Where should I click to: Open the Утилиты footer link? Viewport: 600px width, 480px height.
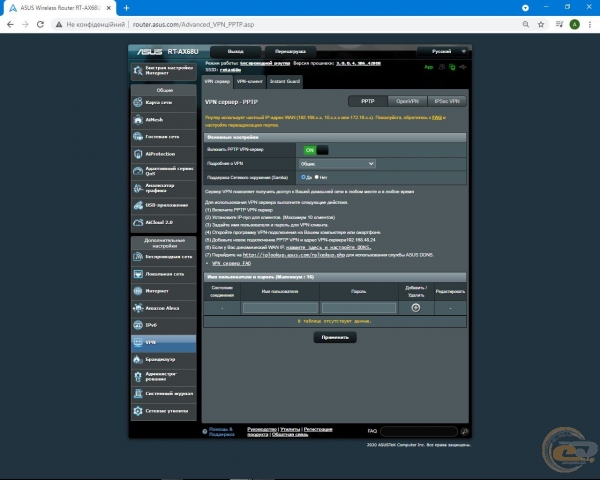290,429
